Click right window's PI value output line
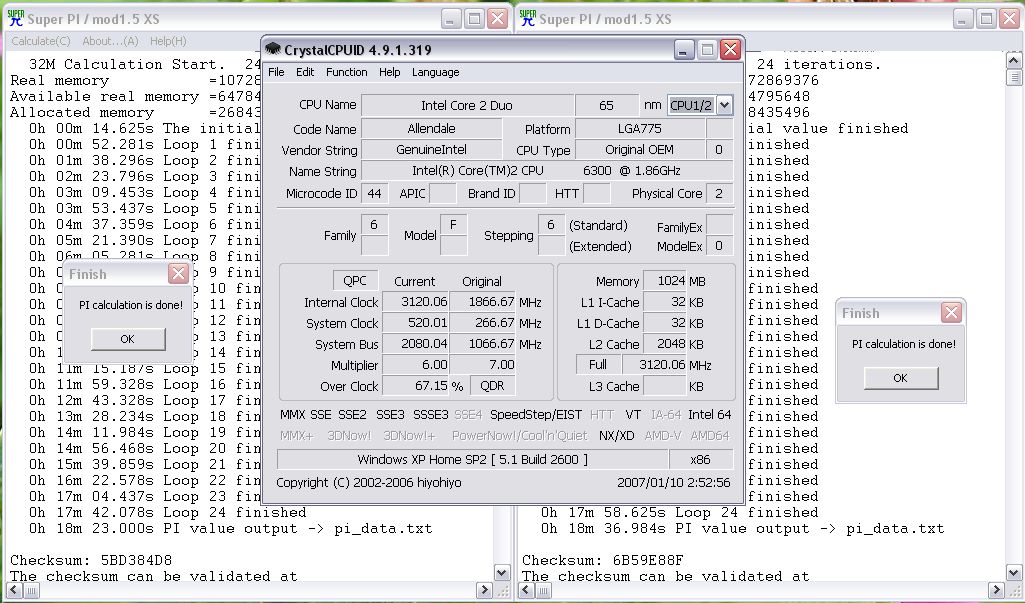The height and width of the screenshot is (603, 1025). 743,528
